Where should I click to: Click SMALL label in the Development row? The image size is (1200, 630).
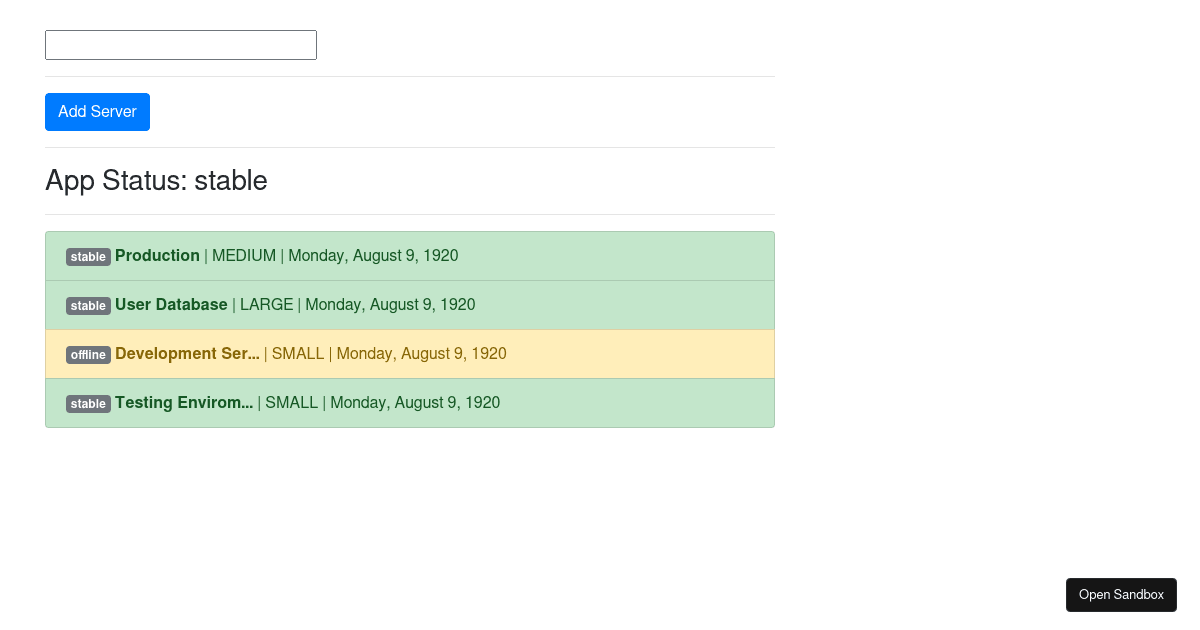pos(298,354)
